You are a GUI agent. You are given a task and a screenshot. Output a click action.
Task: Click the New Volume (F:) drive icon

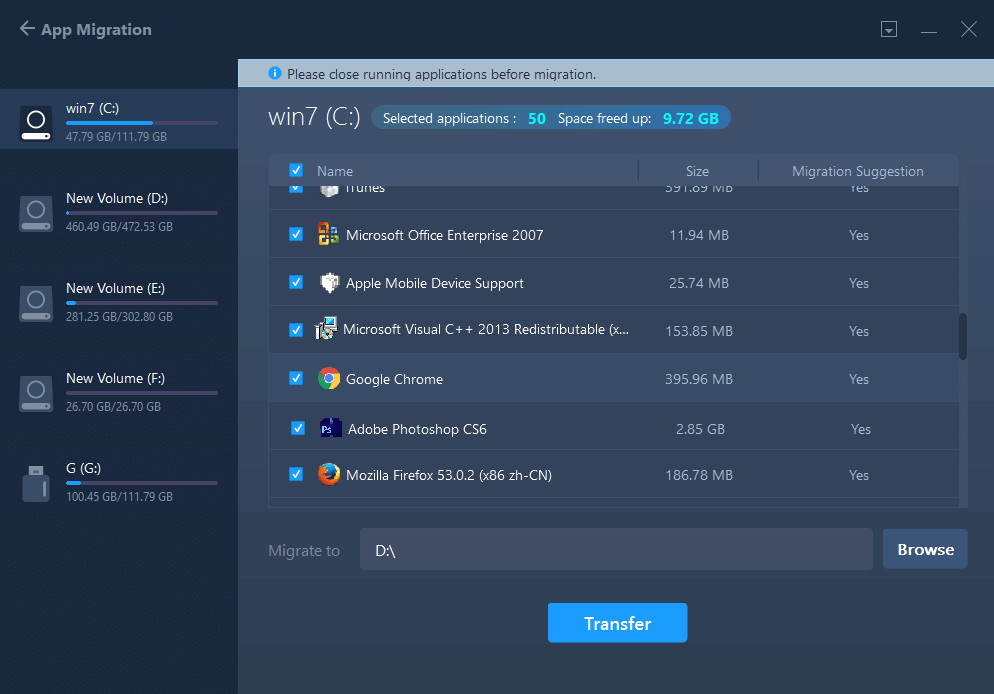(x=36, y=393)
